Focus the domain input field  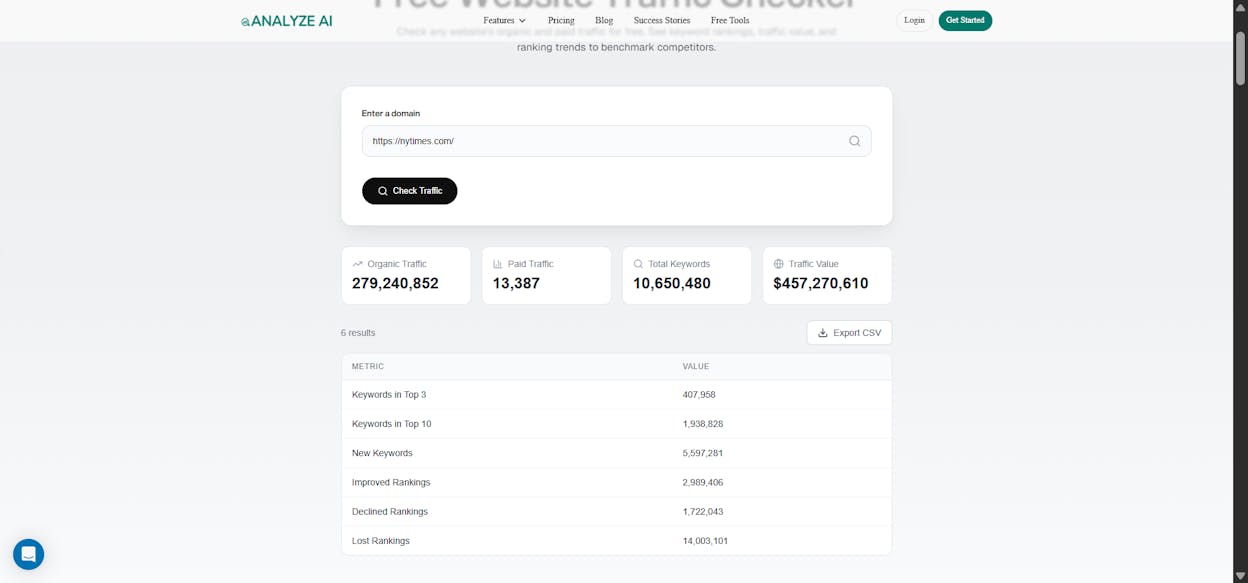(616, 141)
